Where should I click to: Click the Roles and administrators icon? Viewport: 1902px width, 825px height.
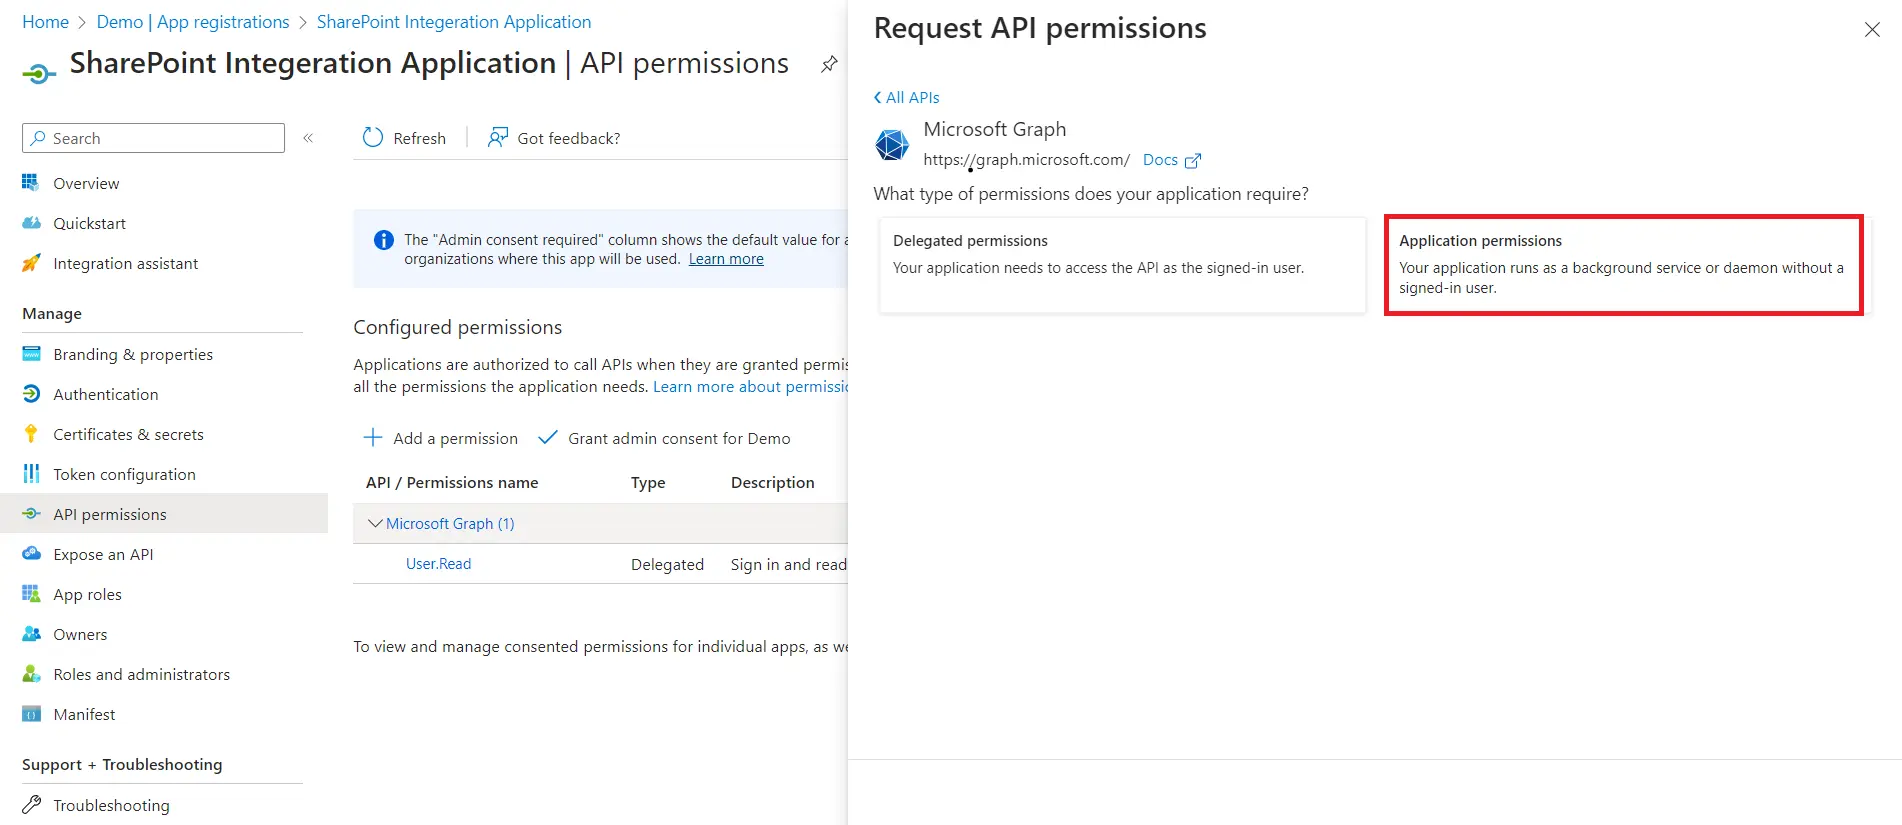[31, 674]
